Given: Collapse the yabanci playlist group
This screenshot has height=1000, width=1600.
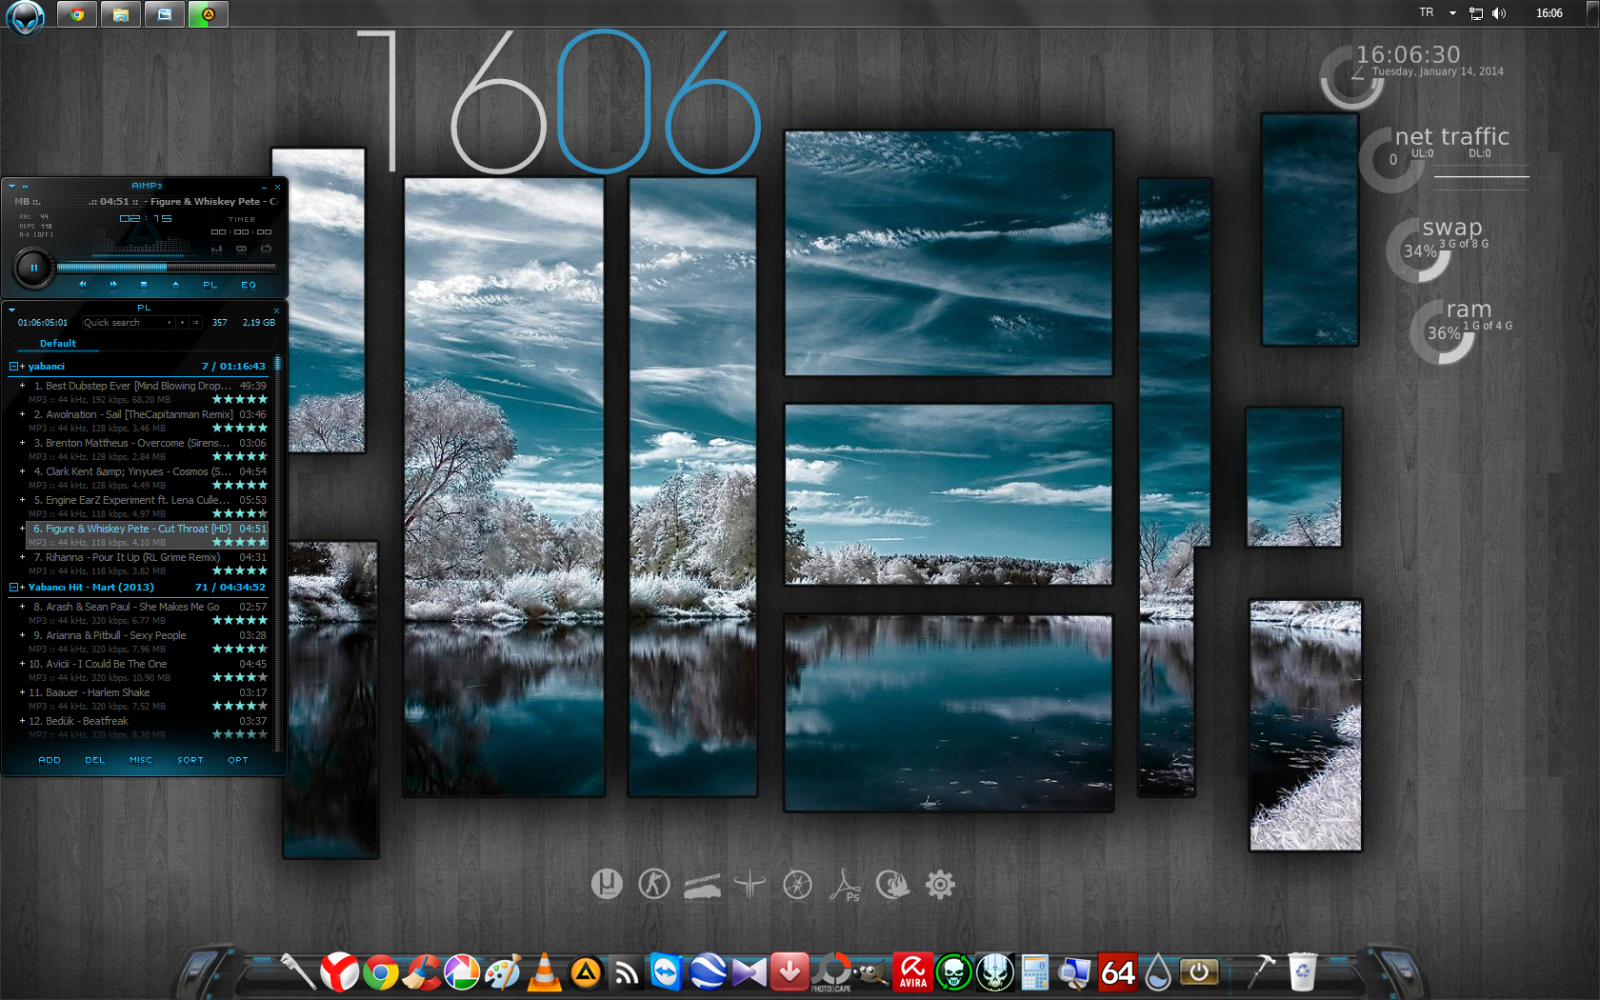Looking at the screenshot, I should [x=14, y=366].
